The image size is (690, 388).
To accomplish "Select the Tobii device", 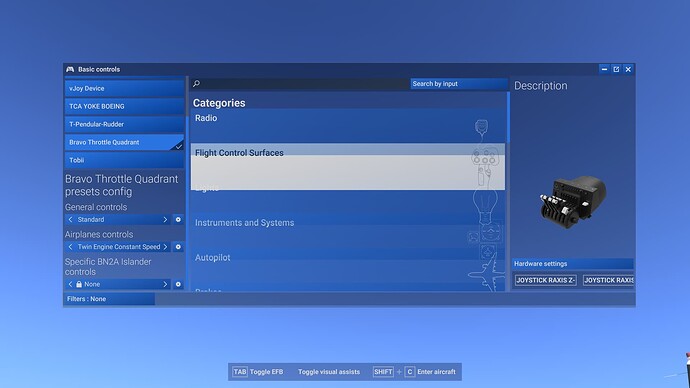I will [x=125, y=160].
